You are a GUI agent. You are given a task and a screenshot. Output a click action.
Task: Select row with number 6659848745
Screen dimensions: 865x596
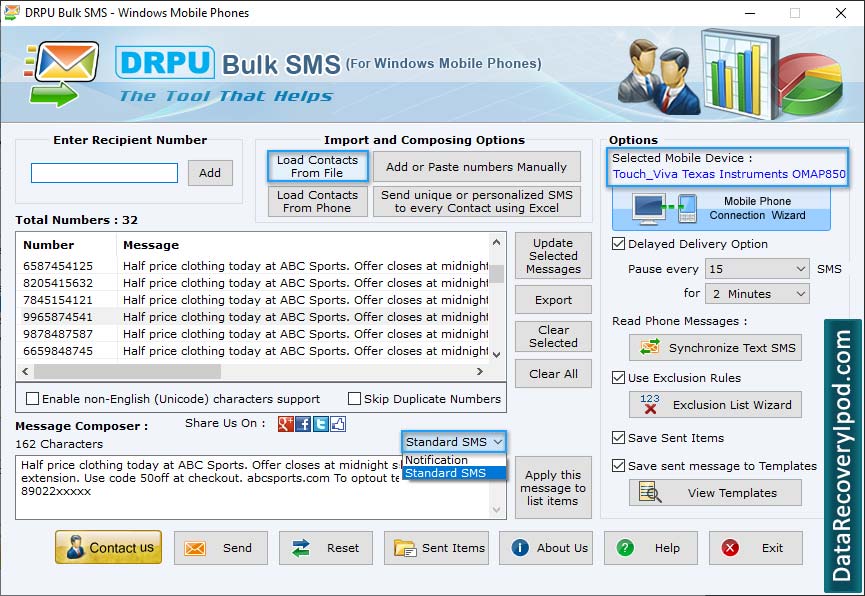point(255,351)
